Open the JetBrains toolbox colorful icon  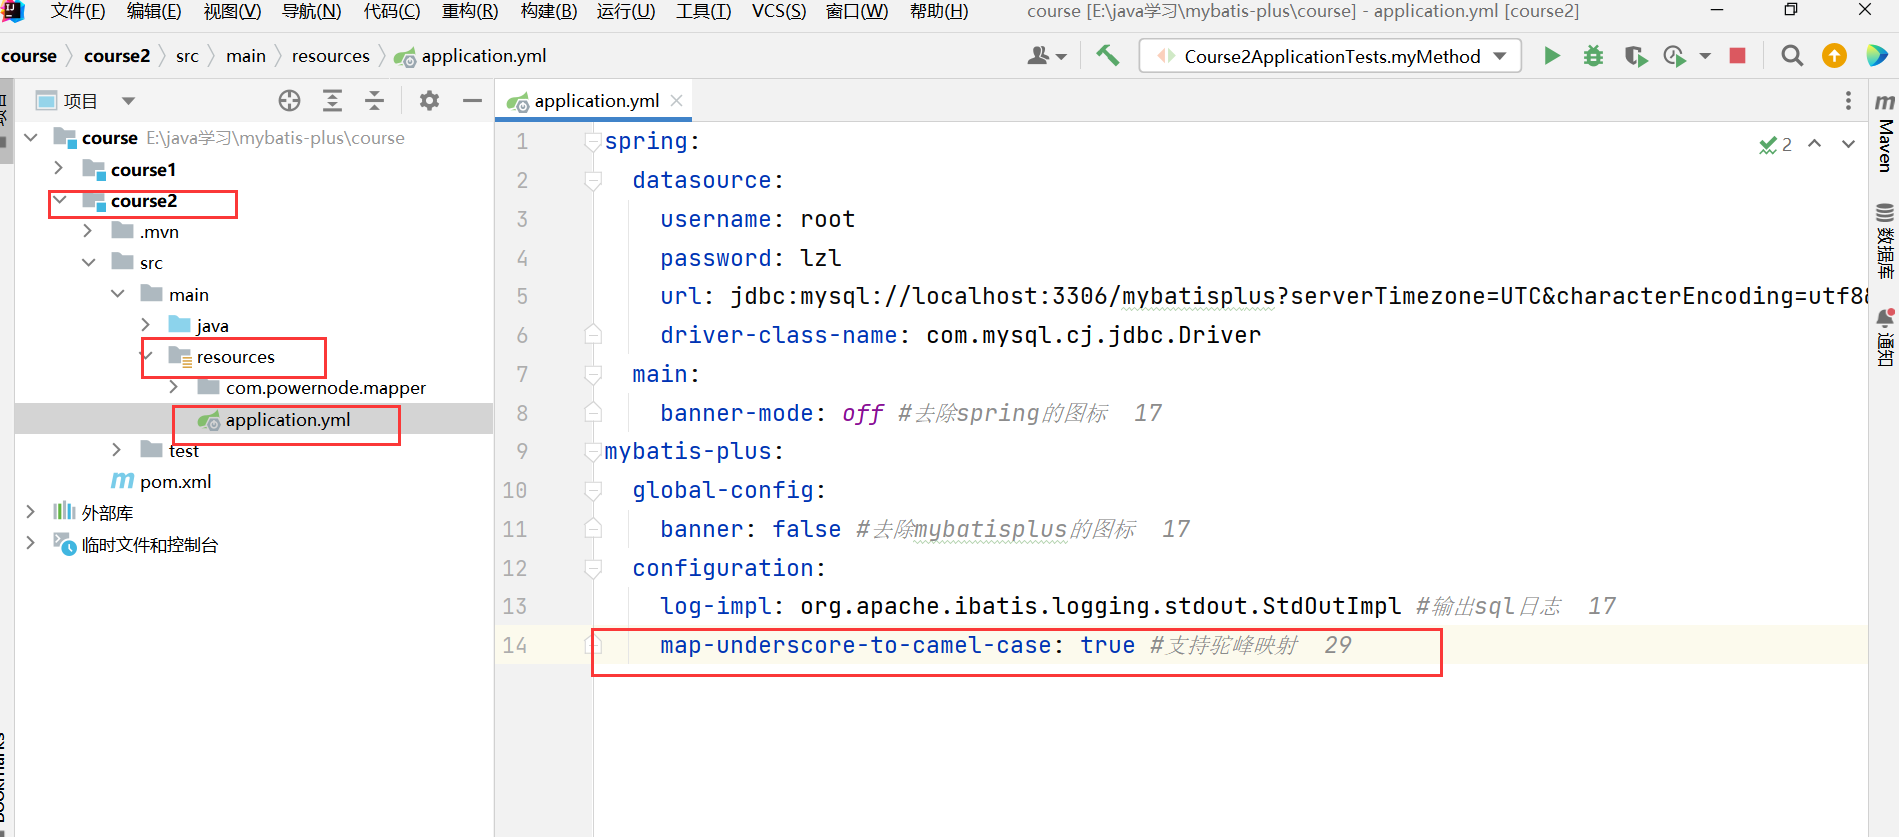[x=1877, y=56]
